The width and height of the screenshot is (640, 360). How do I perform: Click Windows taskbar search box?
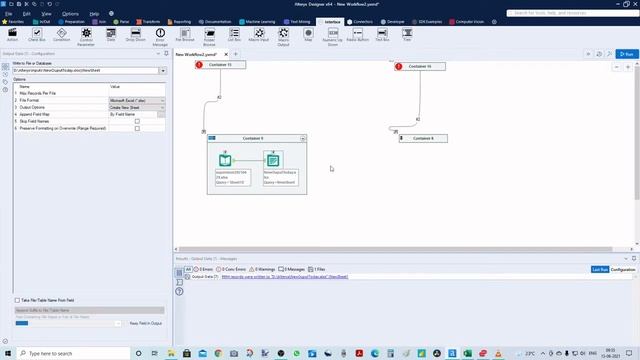[73, 353]
